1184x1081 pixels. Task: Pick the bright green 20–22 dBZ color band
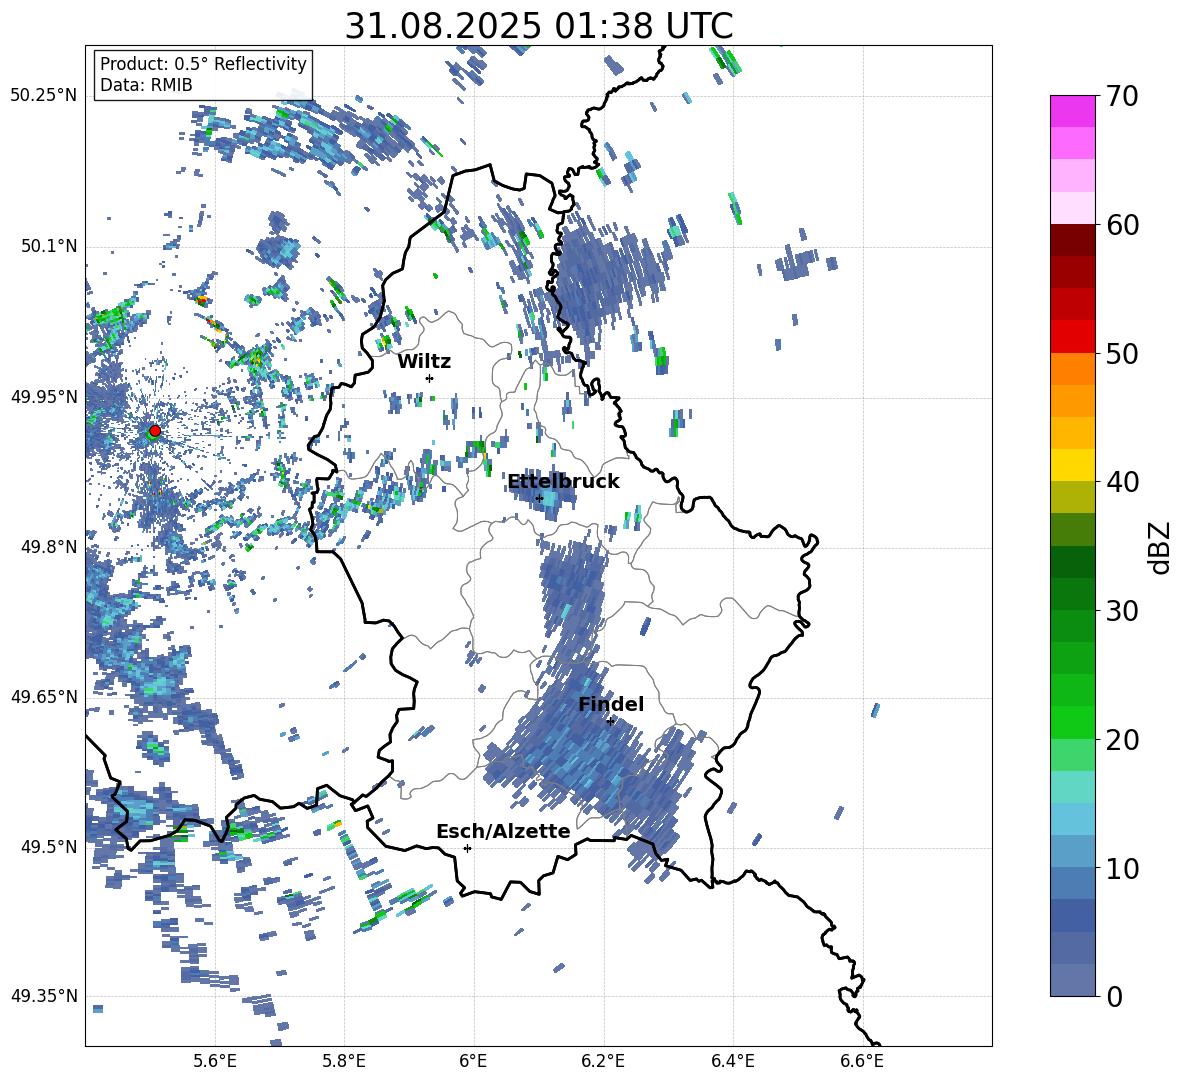(x=1073, y=722)
